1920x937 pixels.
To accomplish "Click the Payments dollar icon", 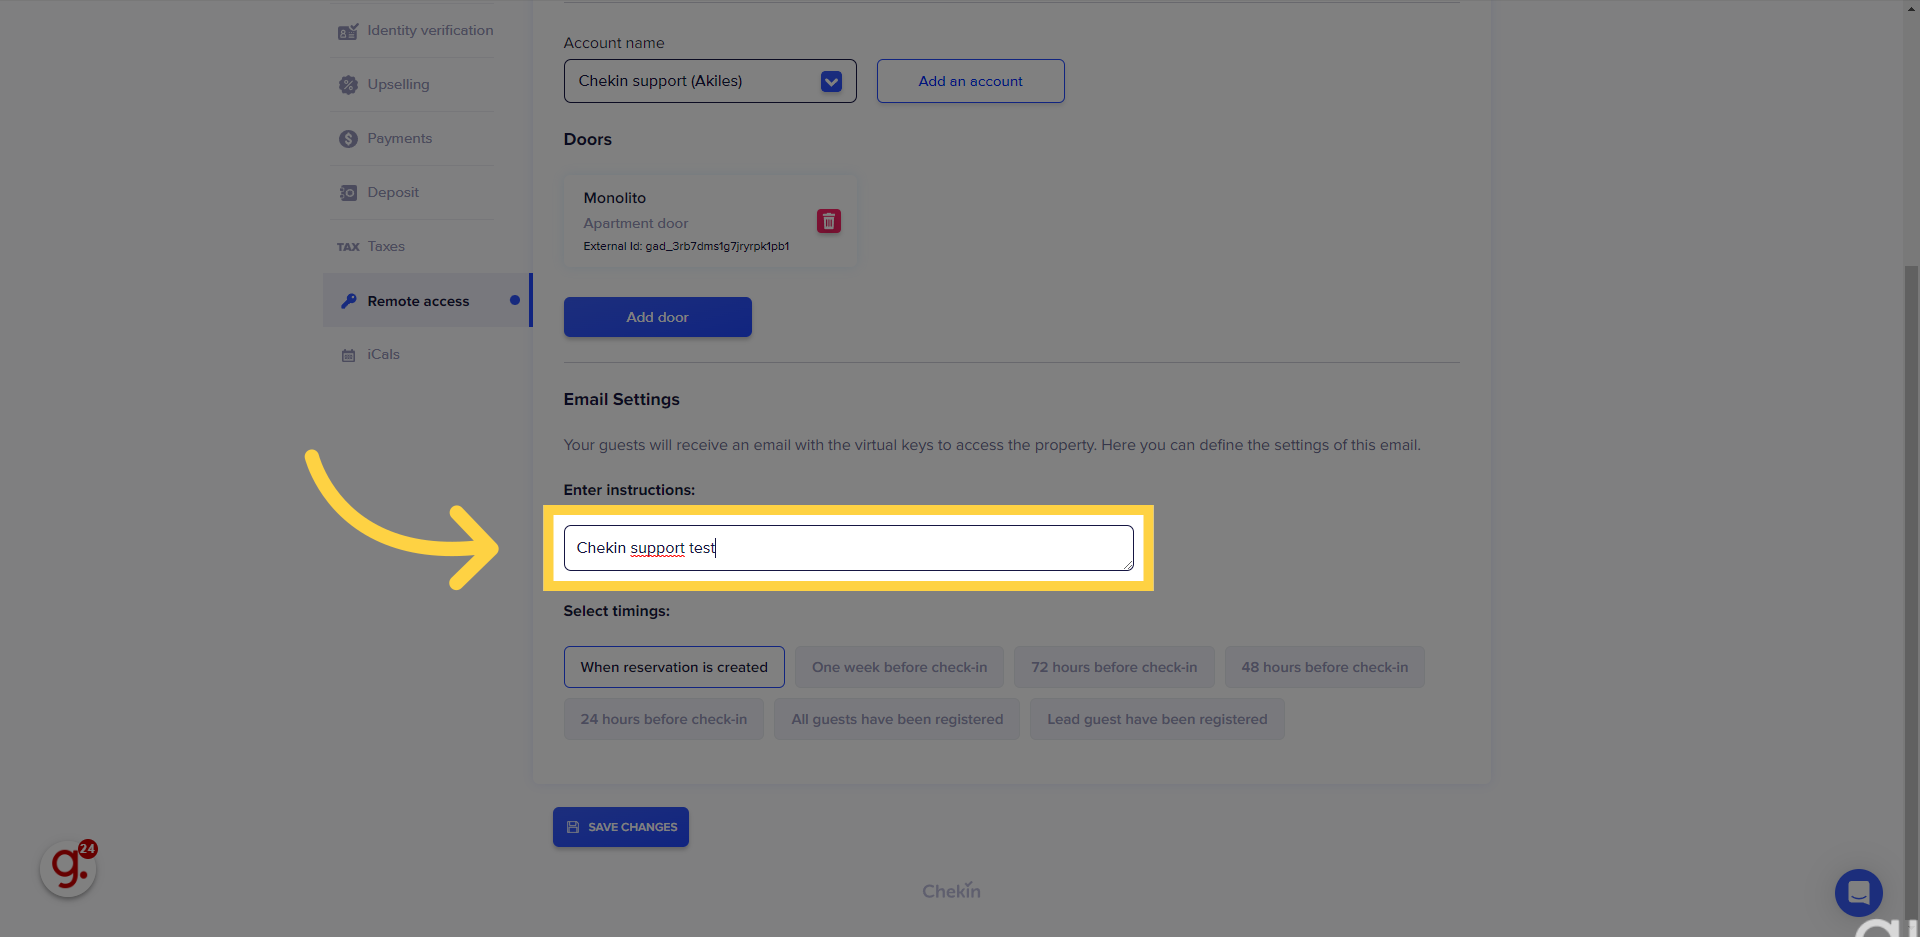I will point(348,139).
